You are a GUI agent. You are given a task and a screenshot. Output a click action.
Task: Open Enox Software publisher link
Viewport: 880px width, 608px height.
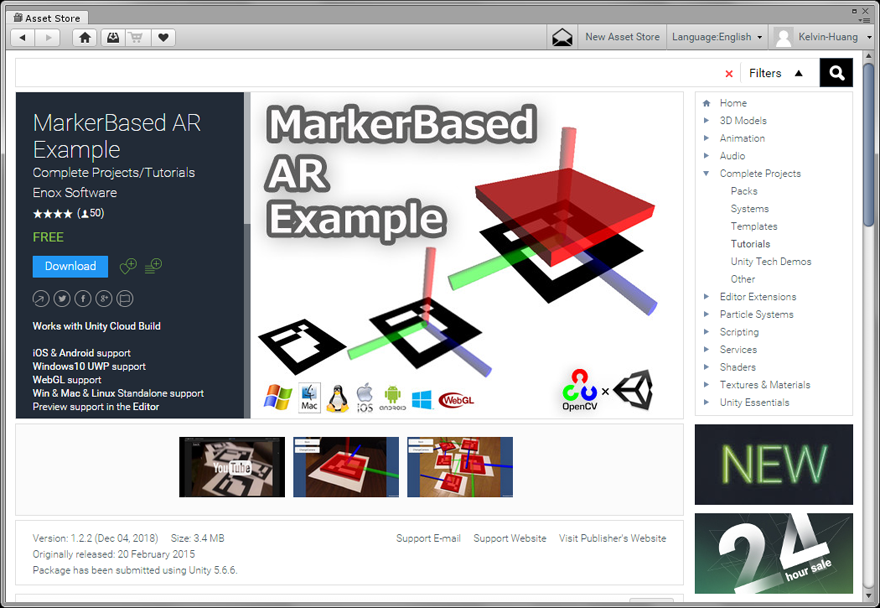[x=75, y=193]
